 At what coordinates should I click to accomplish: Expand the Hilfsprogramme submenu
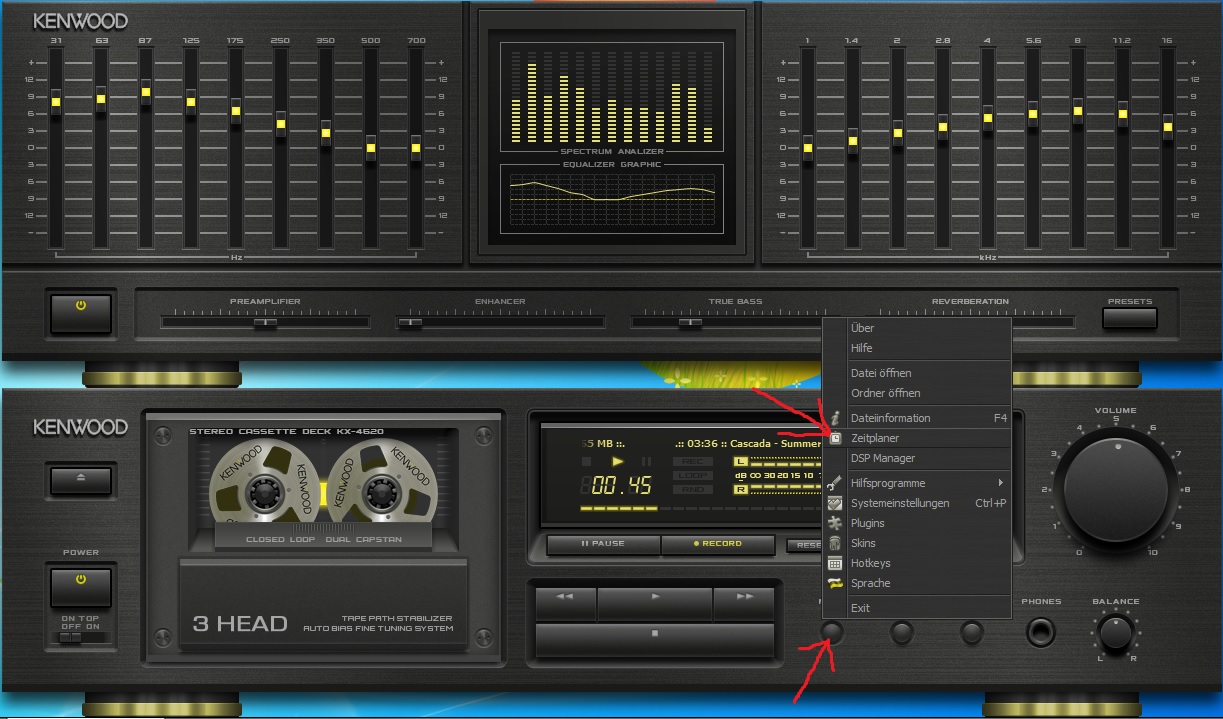[x=916, y=483]
